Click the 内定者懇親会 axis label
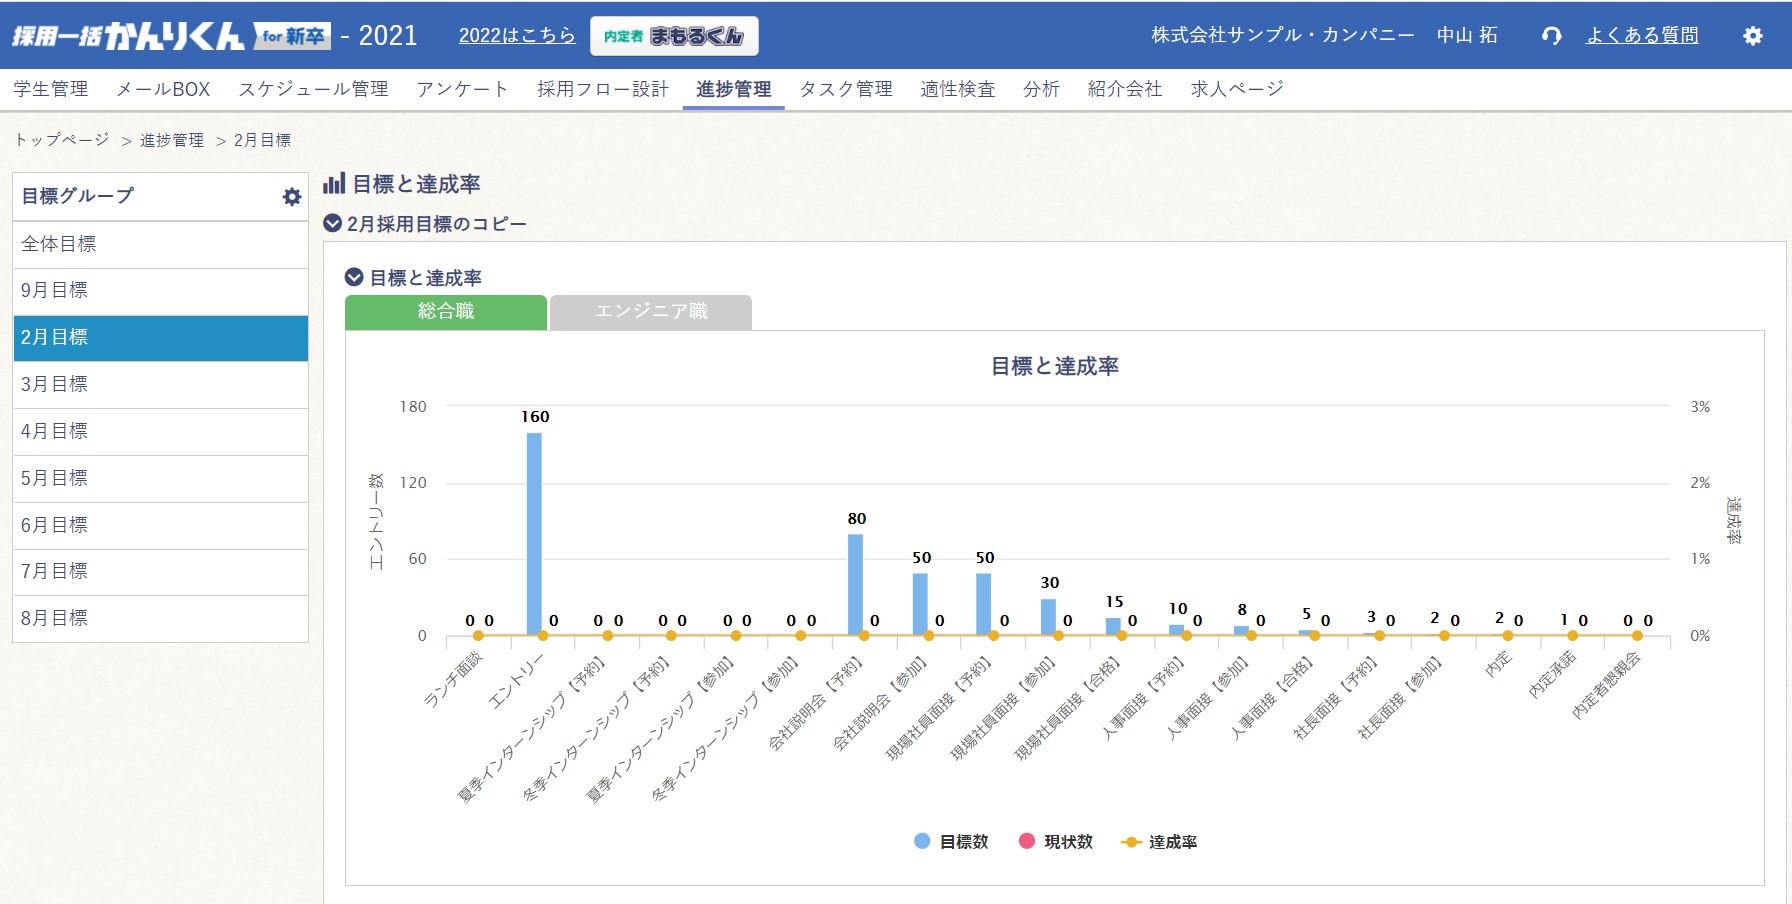This screenshot has height=904, width=1792. [1606, 685]
